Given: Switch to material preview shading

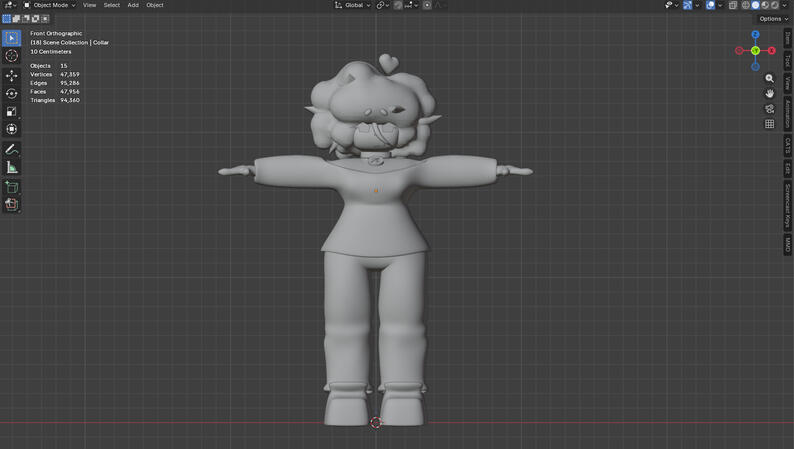Looking at the screenshot, I should point(765,5).
